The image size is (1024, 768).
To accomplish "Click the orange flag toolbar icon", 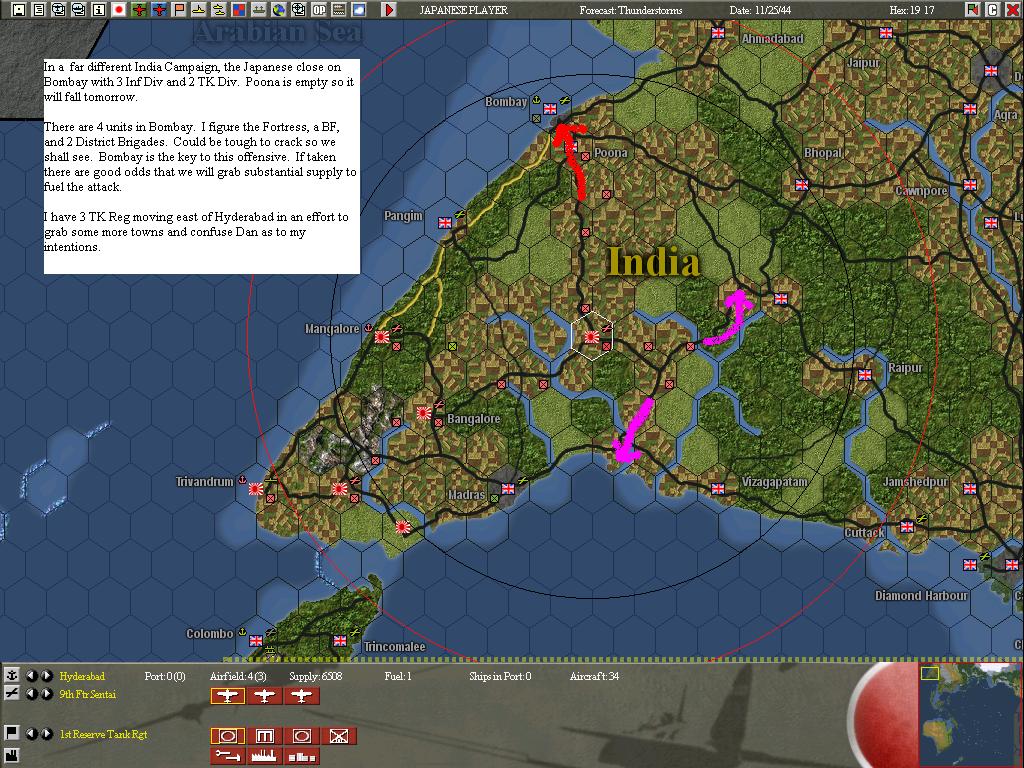I will point(179,9).
